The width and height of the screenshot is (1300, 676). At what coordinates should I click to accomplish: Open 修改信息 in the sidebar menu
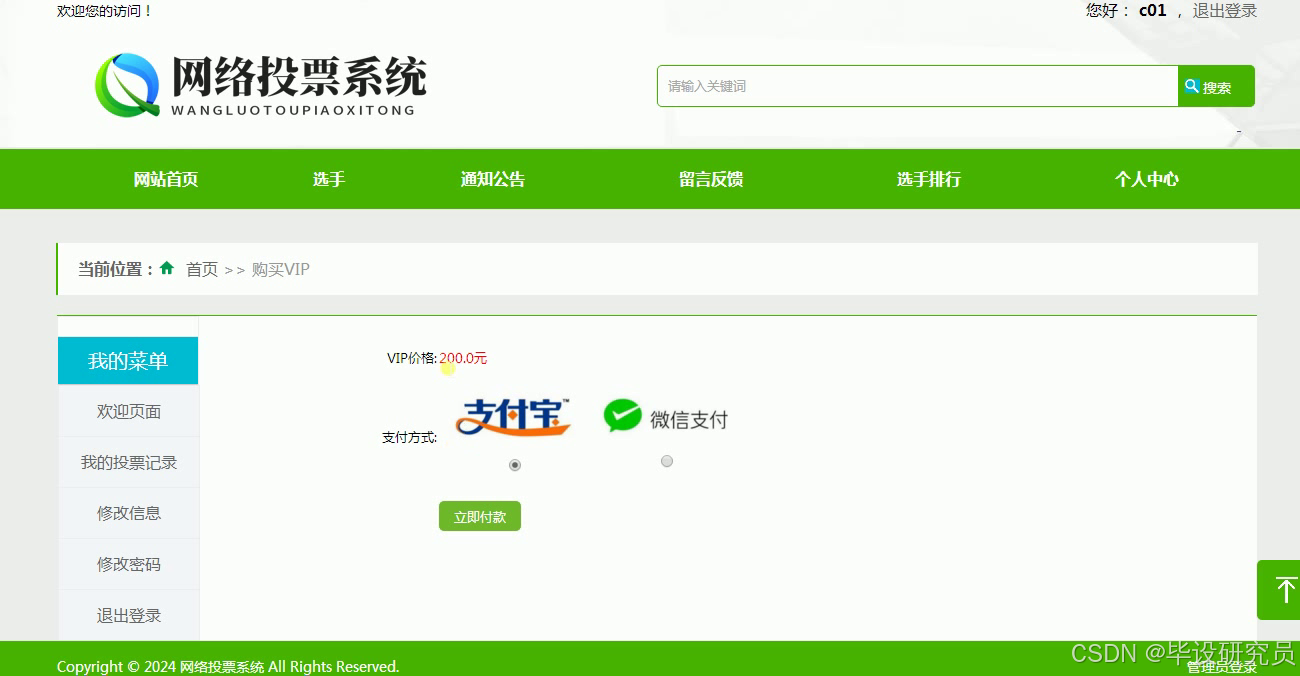[129, 513]
